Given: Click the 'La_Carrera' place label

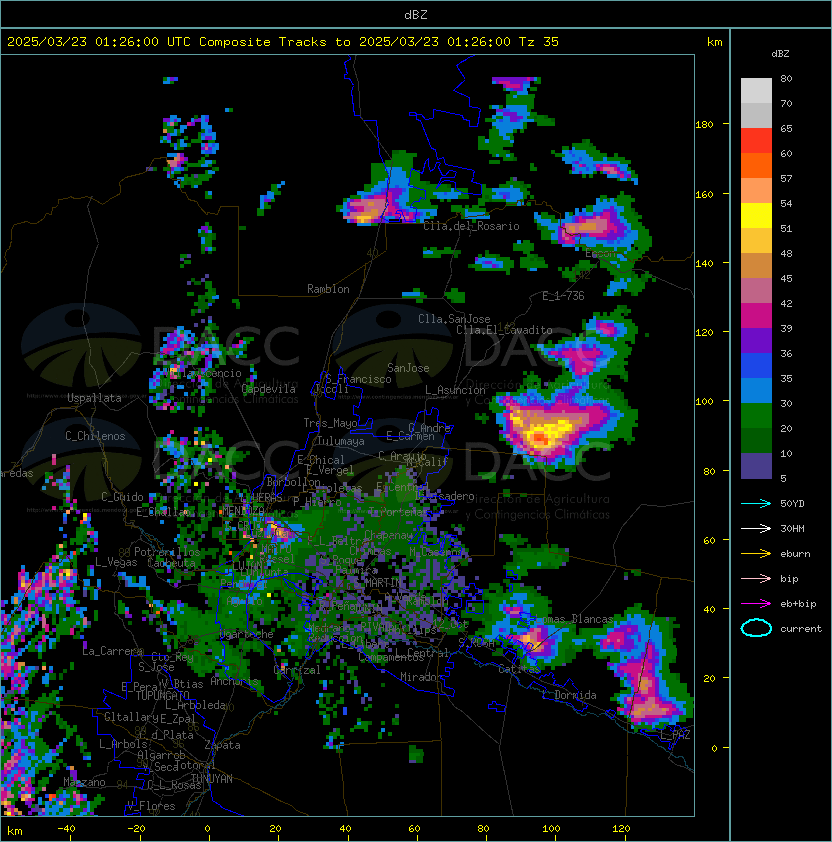Looking at the screenshot, I should [113, 651].
